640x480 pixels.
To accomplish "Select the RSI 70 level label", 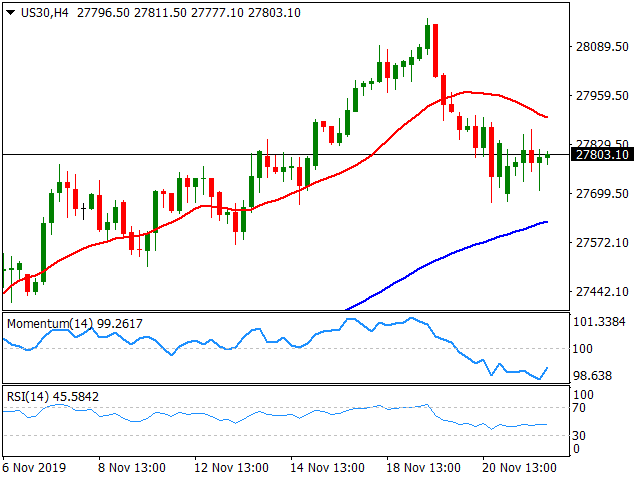I will 579,408.
